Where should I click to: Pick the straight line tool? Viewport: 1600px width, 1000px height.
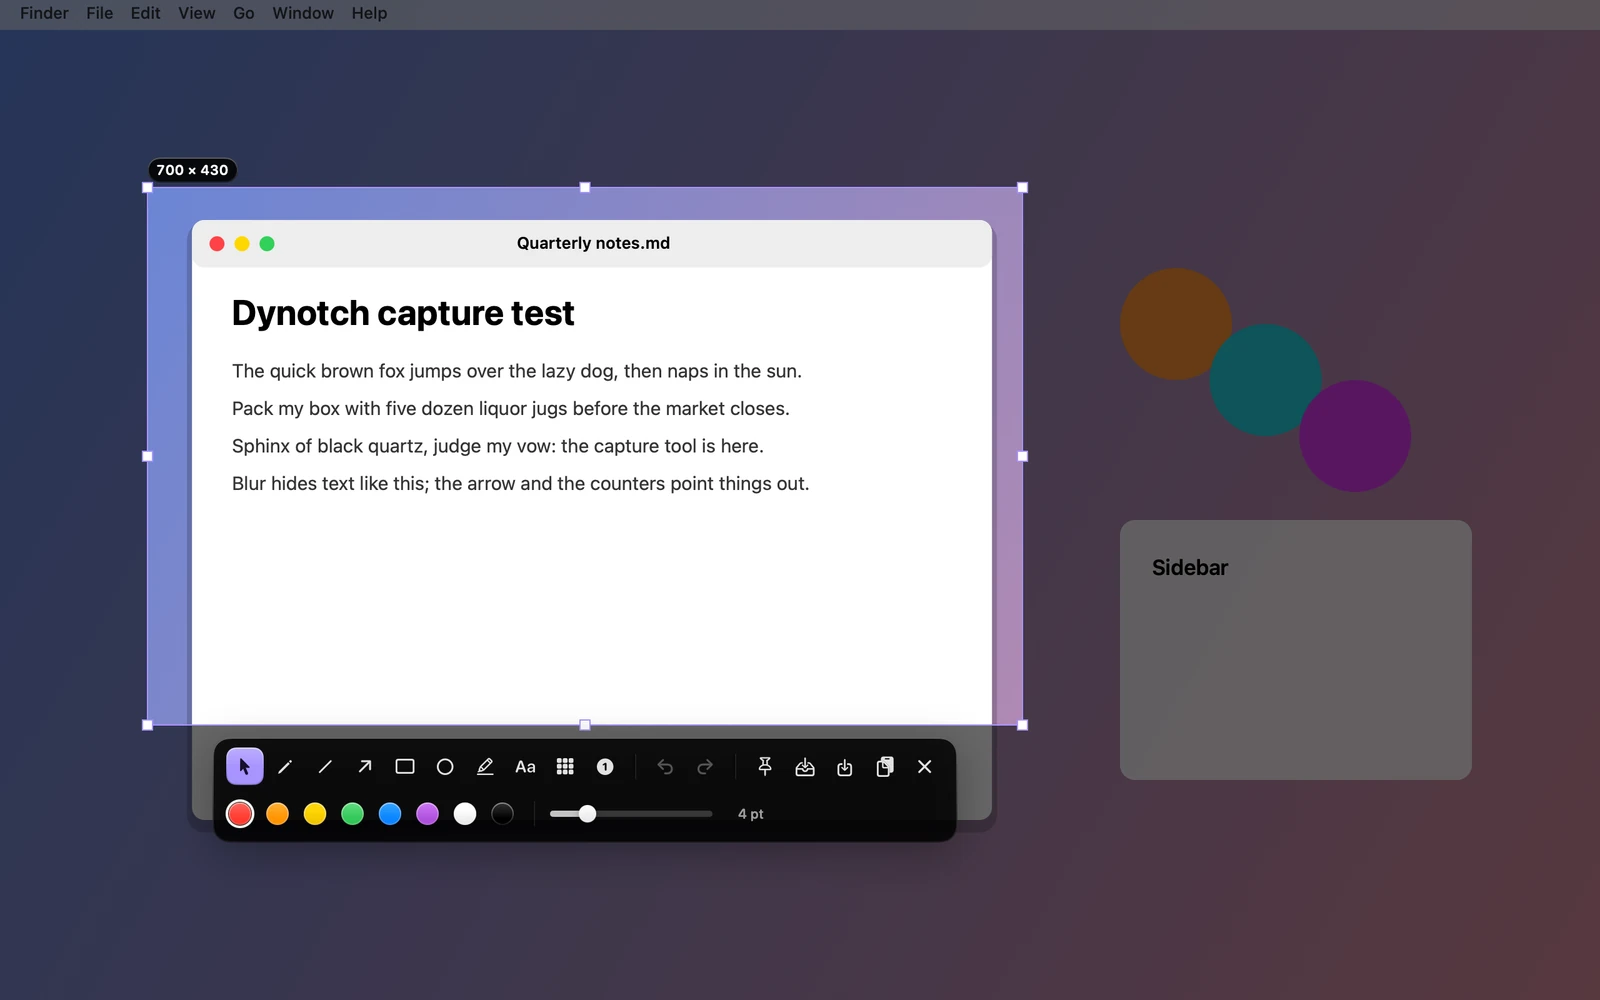point(325,767)
